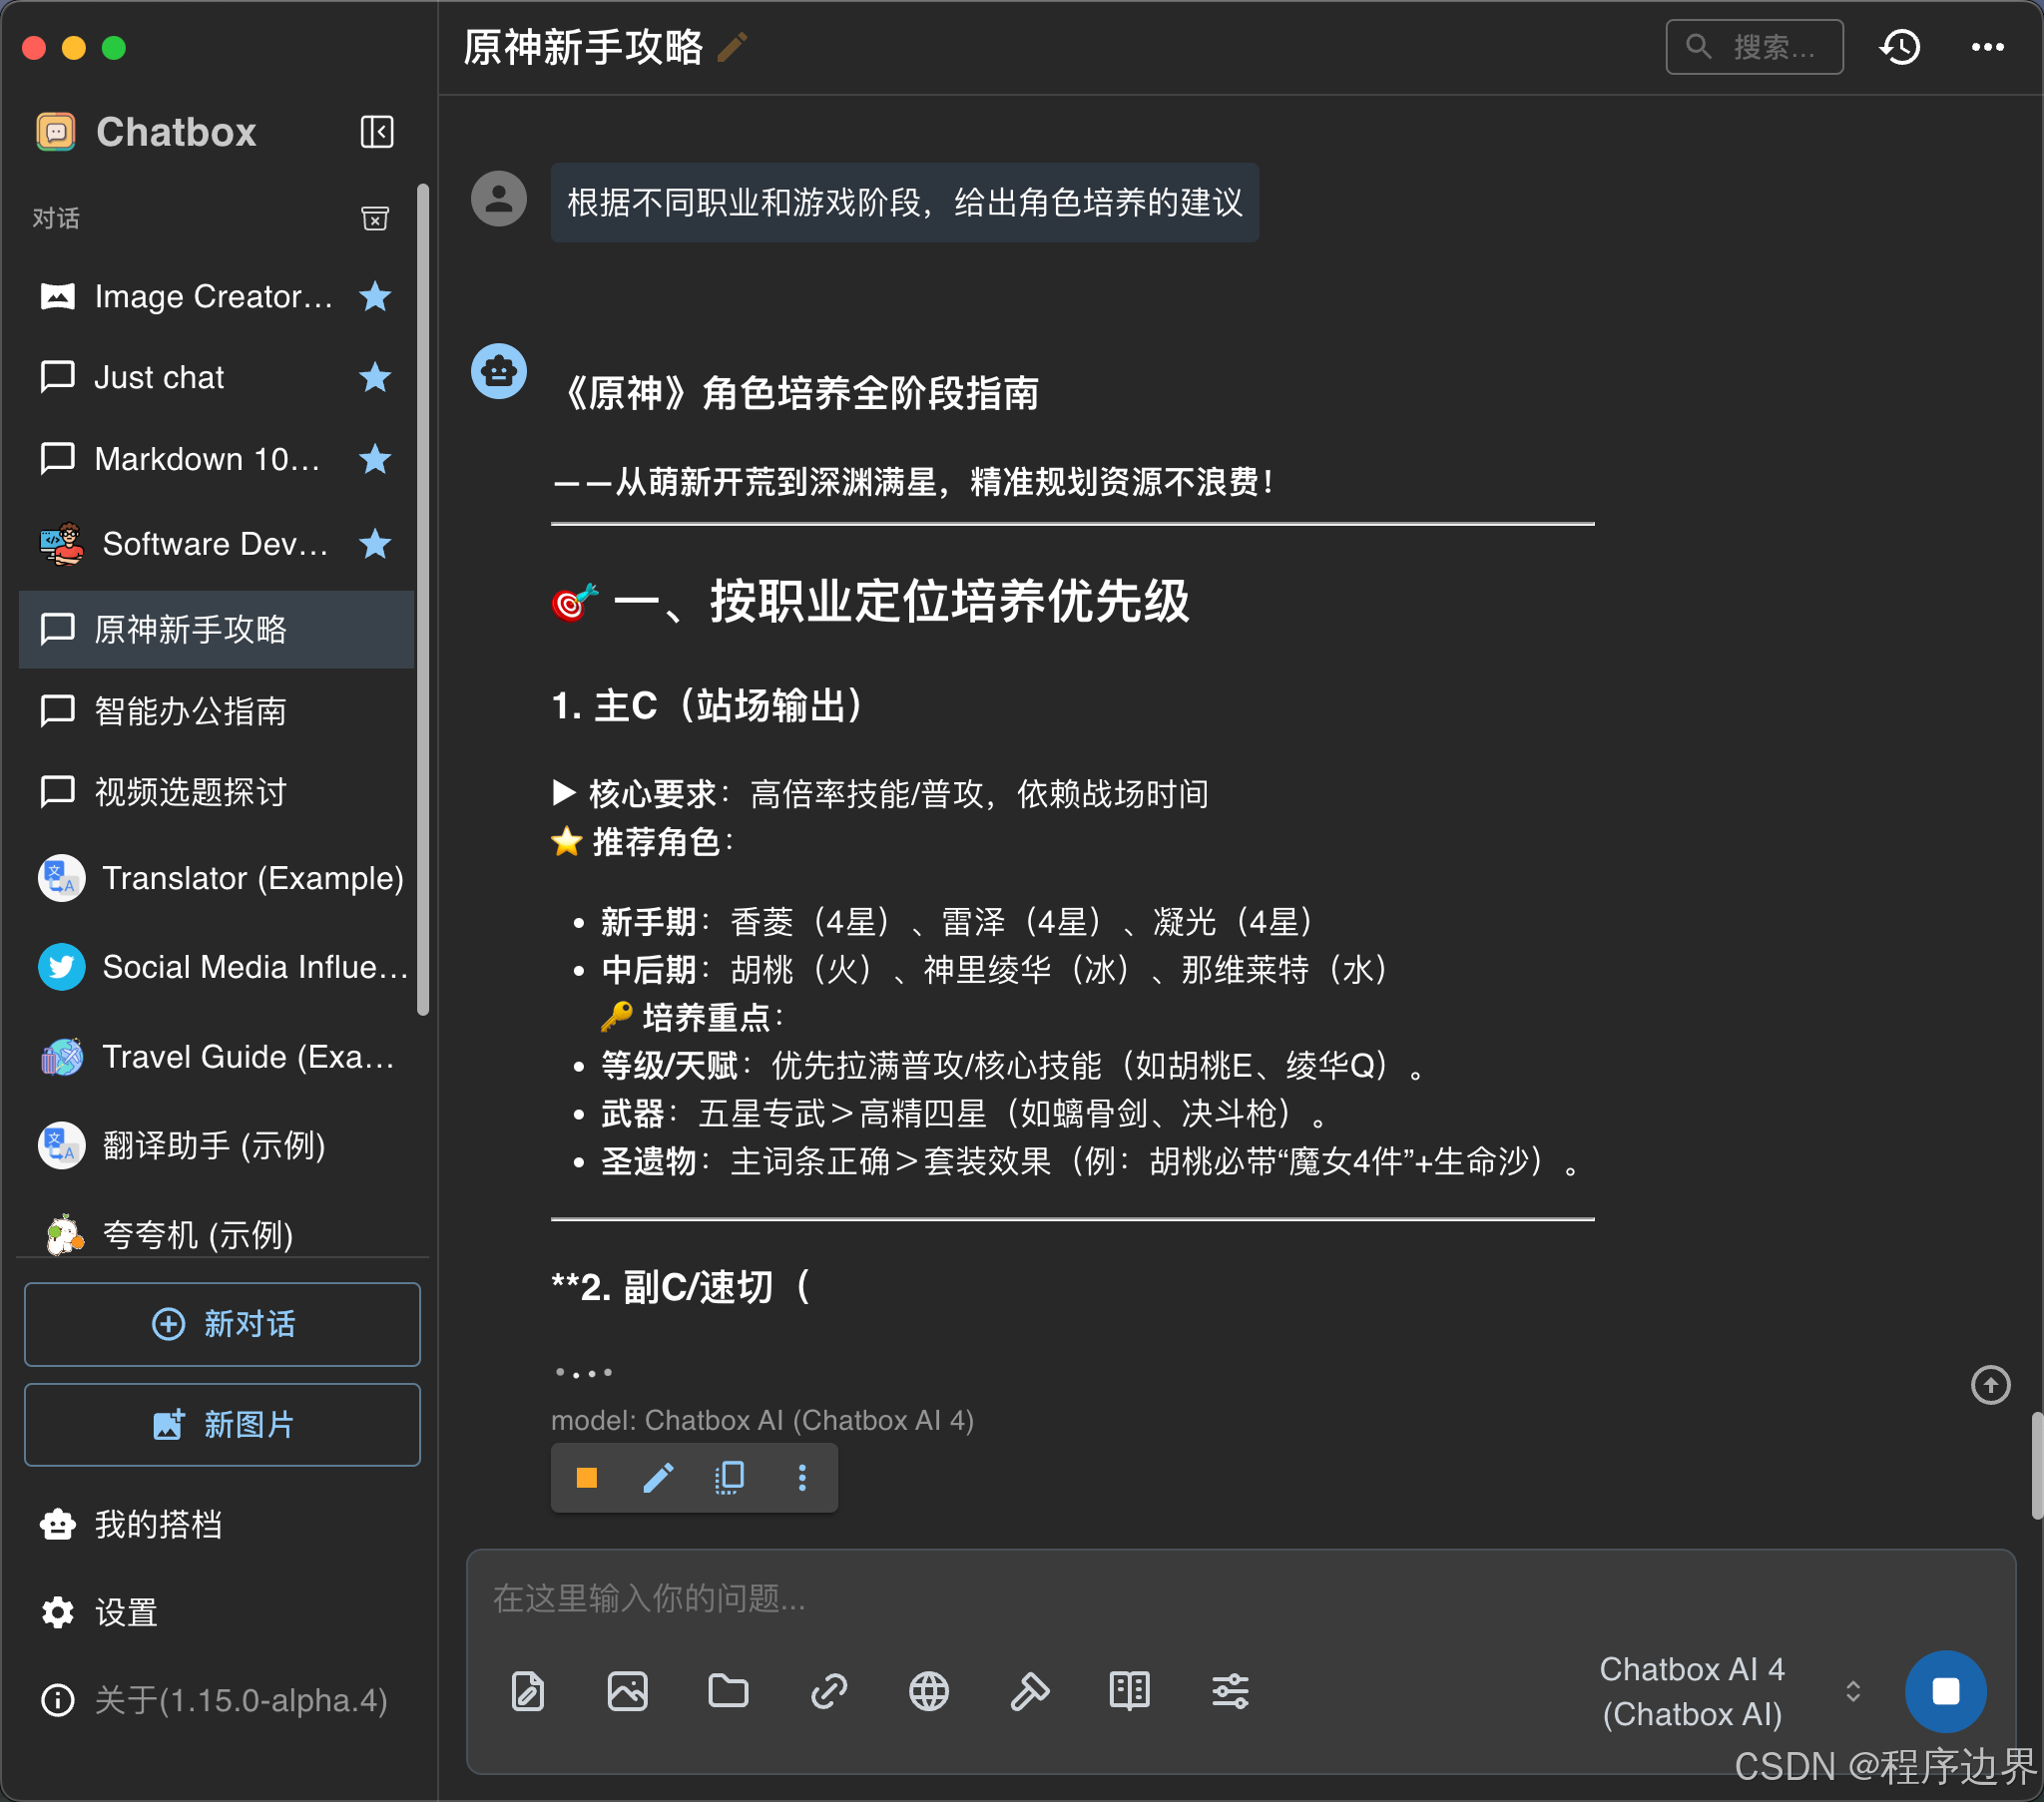Toggle star on Software Dev conversation
The width and height of the screenshot is (2044, 1802).
pyautogui.click(x=374, y=544)
